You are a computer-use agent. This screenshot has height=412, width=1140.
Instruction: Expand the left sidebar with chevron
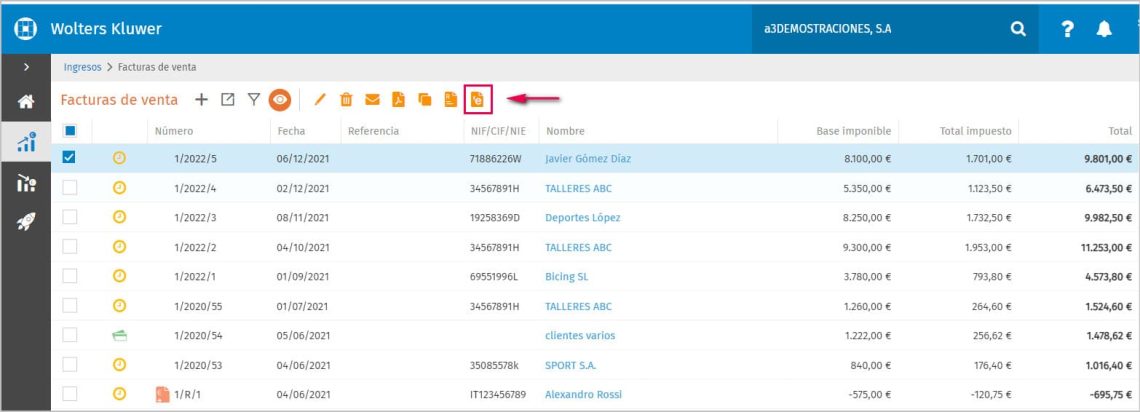(x=26, y=67)
